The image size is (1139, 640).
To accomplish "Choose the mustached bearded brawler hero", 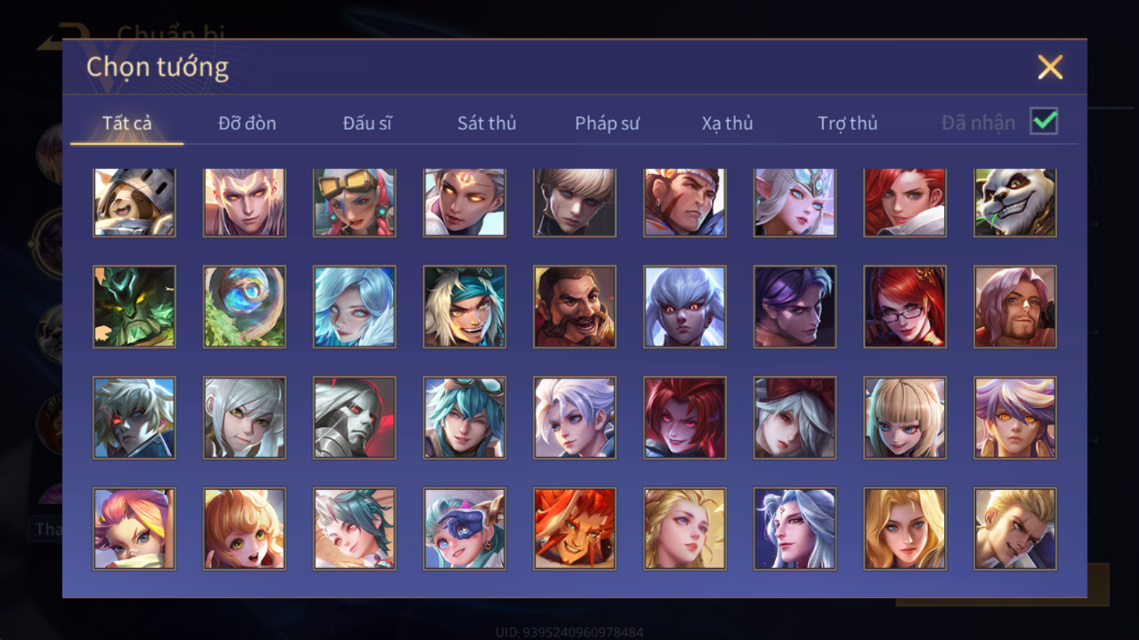I will (x=575, y=307).
